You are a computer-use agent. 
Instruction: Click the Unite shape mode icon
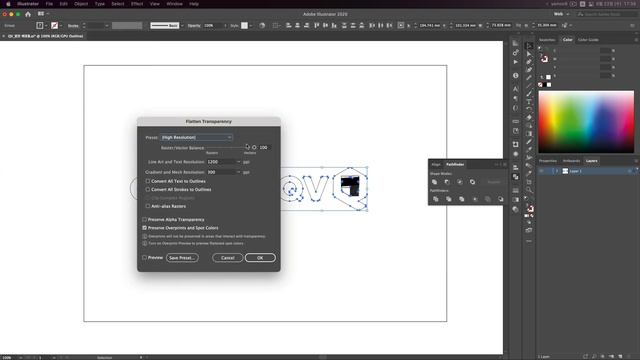point(435,182)
